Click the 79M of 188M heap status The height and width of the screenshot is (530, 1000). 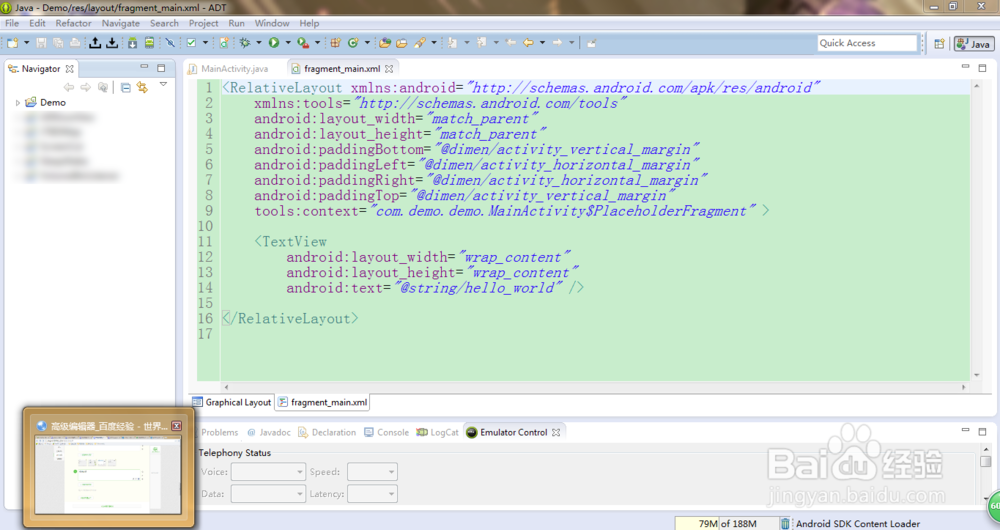pos(727,524)
